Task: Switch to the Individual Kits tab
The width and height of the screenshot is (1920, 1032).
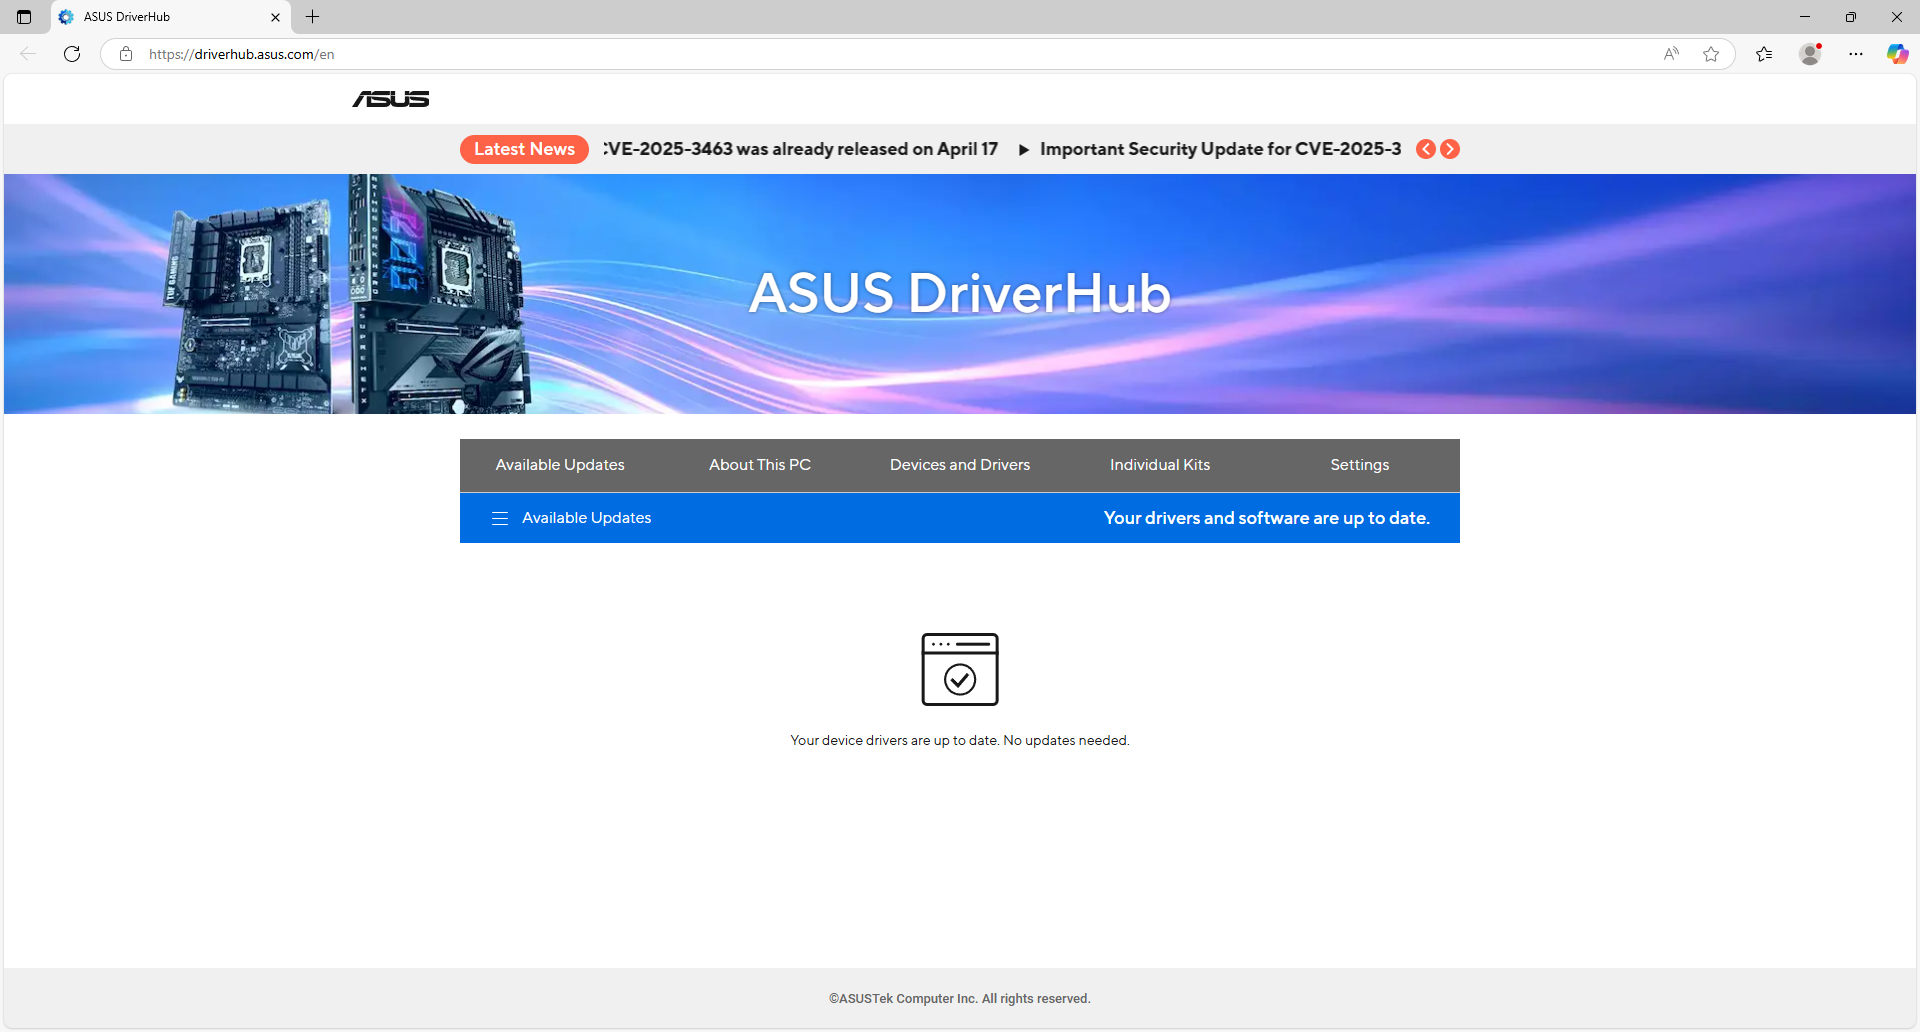Action: click(1160, 465)
